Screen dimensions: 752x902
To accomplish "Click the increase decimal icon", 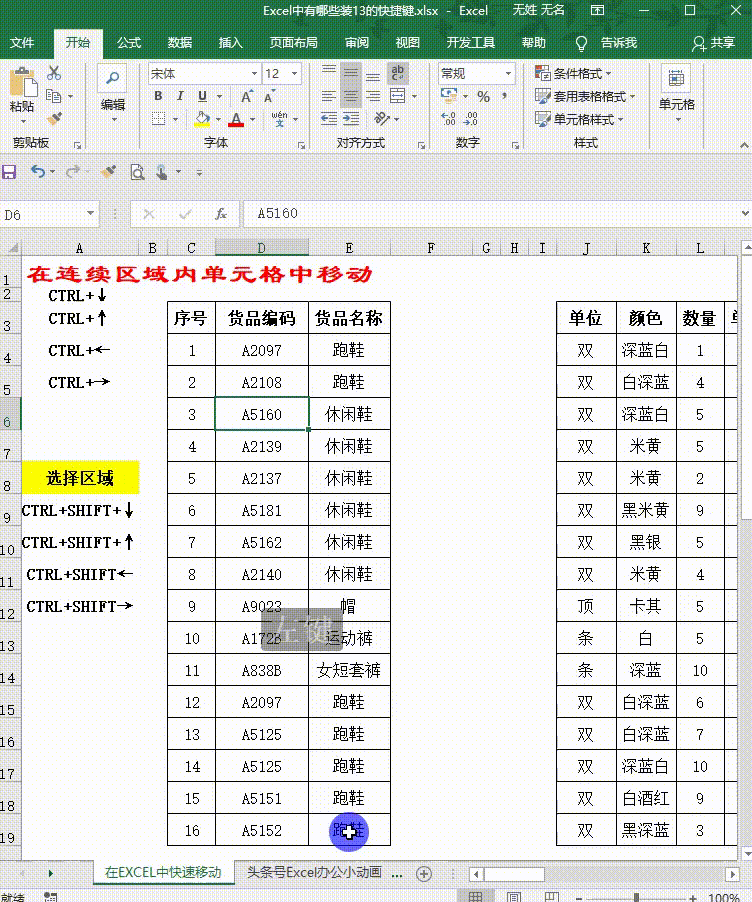I will [x=449, y=119].
